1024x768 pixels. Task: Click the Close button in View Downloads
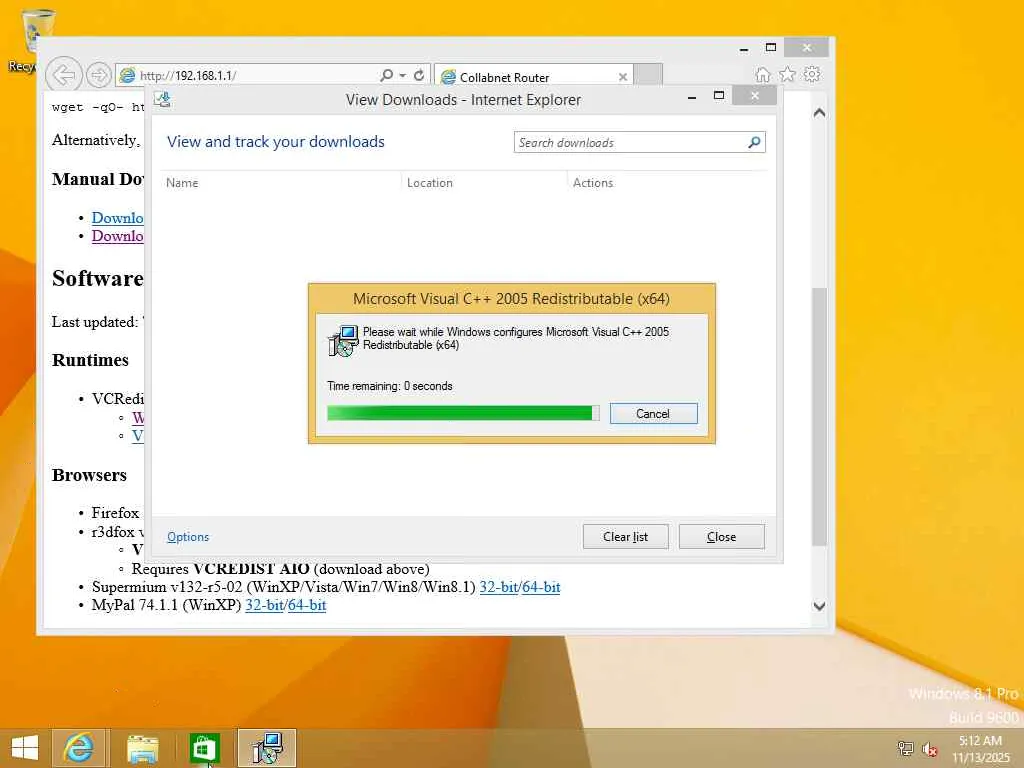click(x=721, y=537)
